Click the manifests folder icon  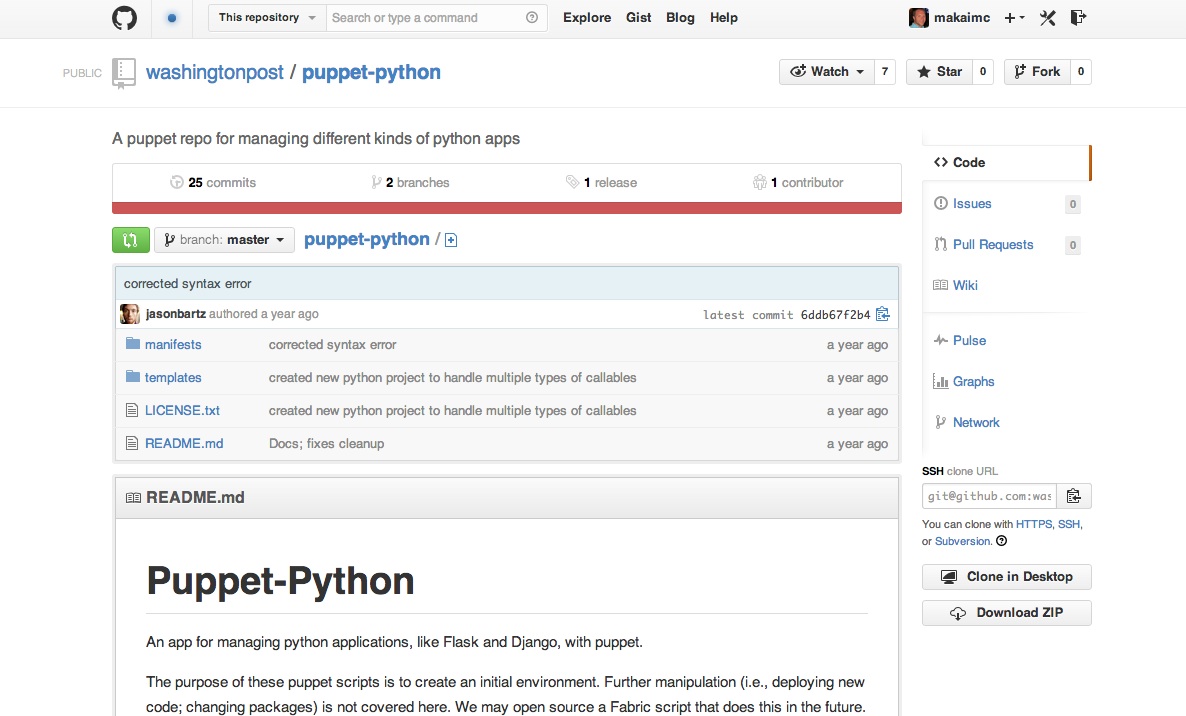pyautogui.click(x=132, y=344)
